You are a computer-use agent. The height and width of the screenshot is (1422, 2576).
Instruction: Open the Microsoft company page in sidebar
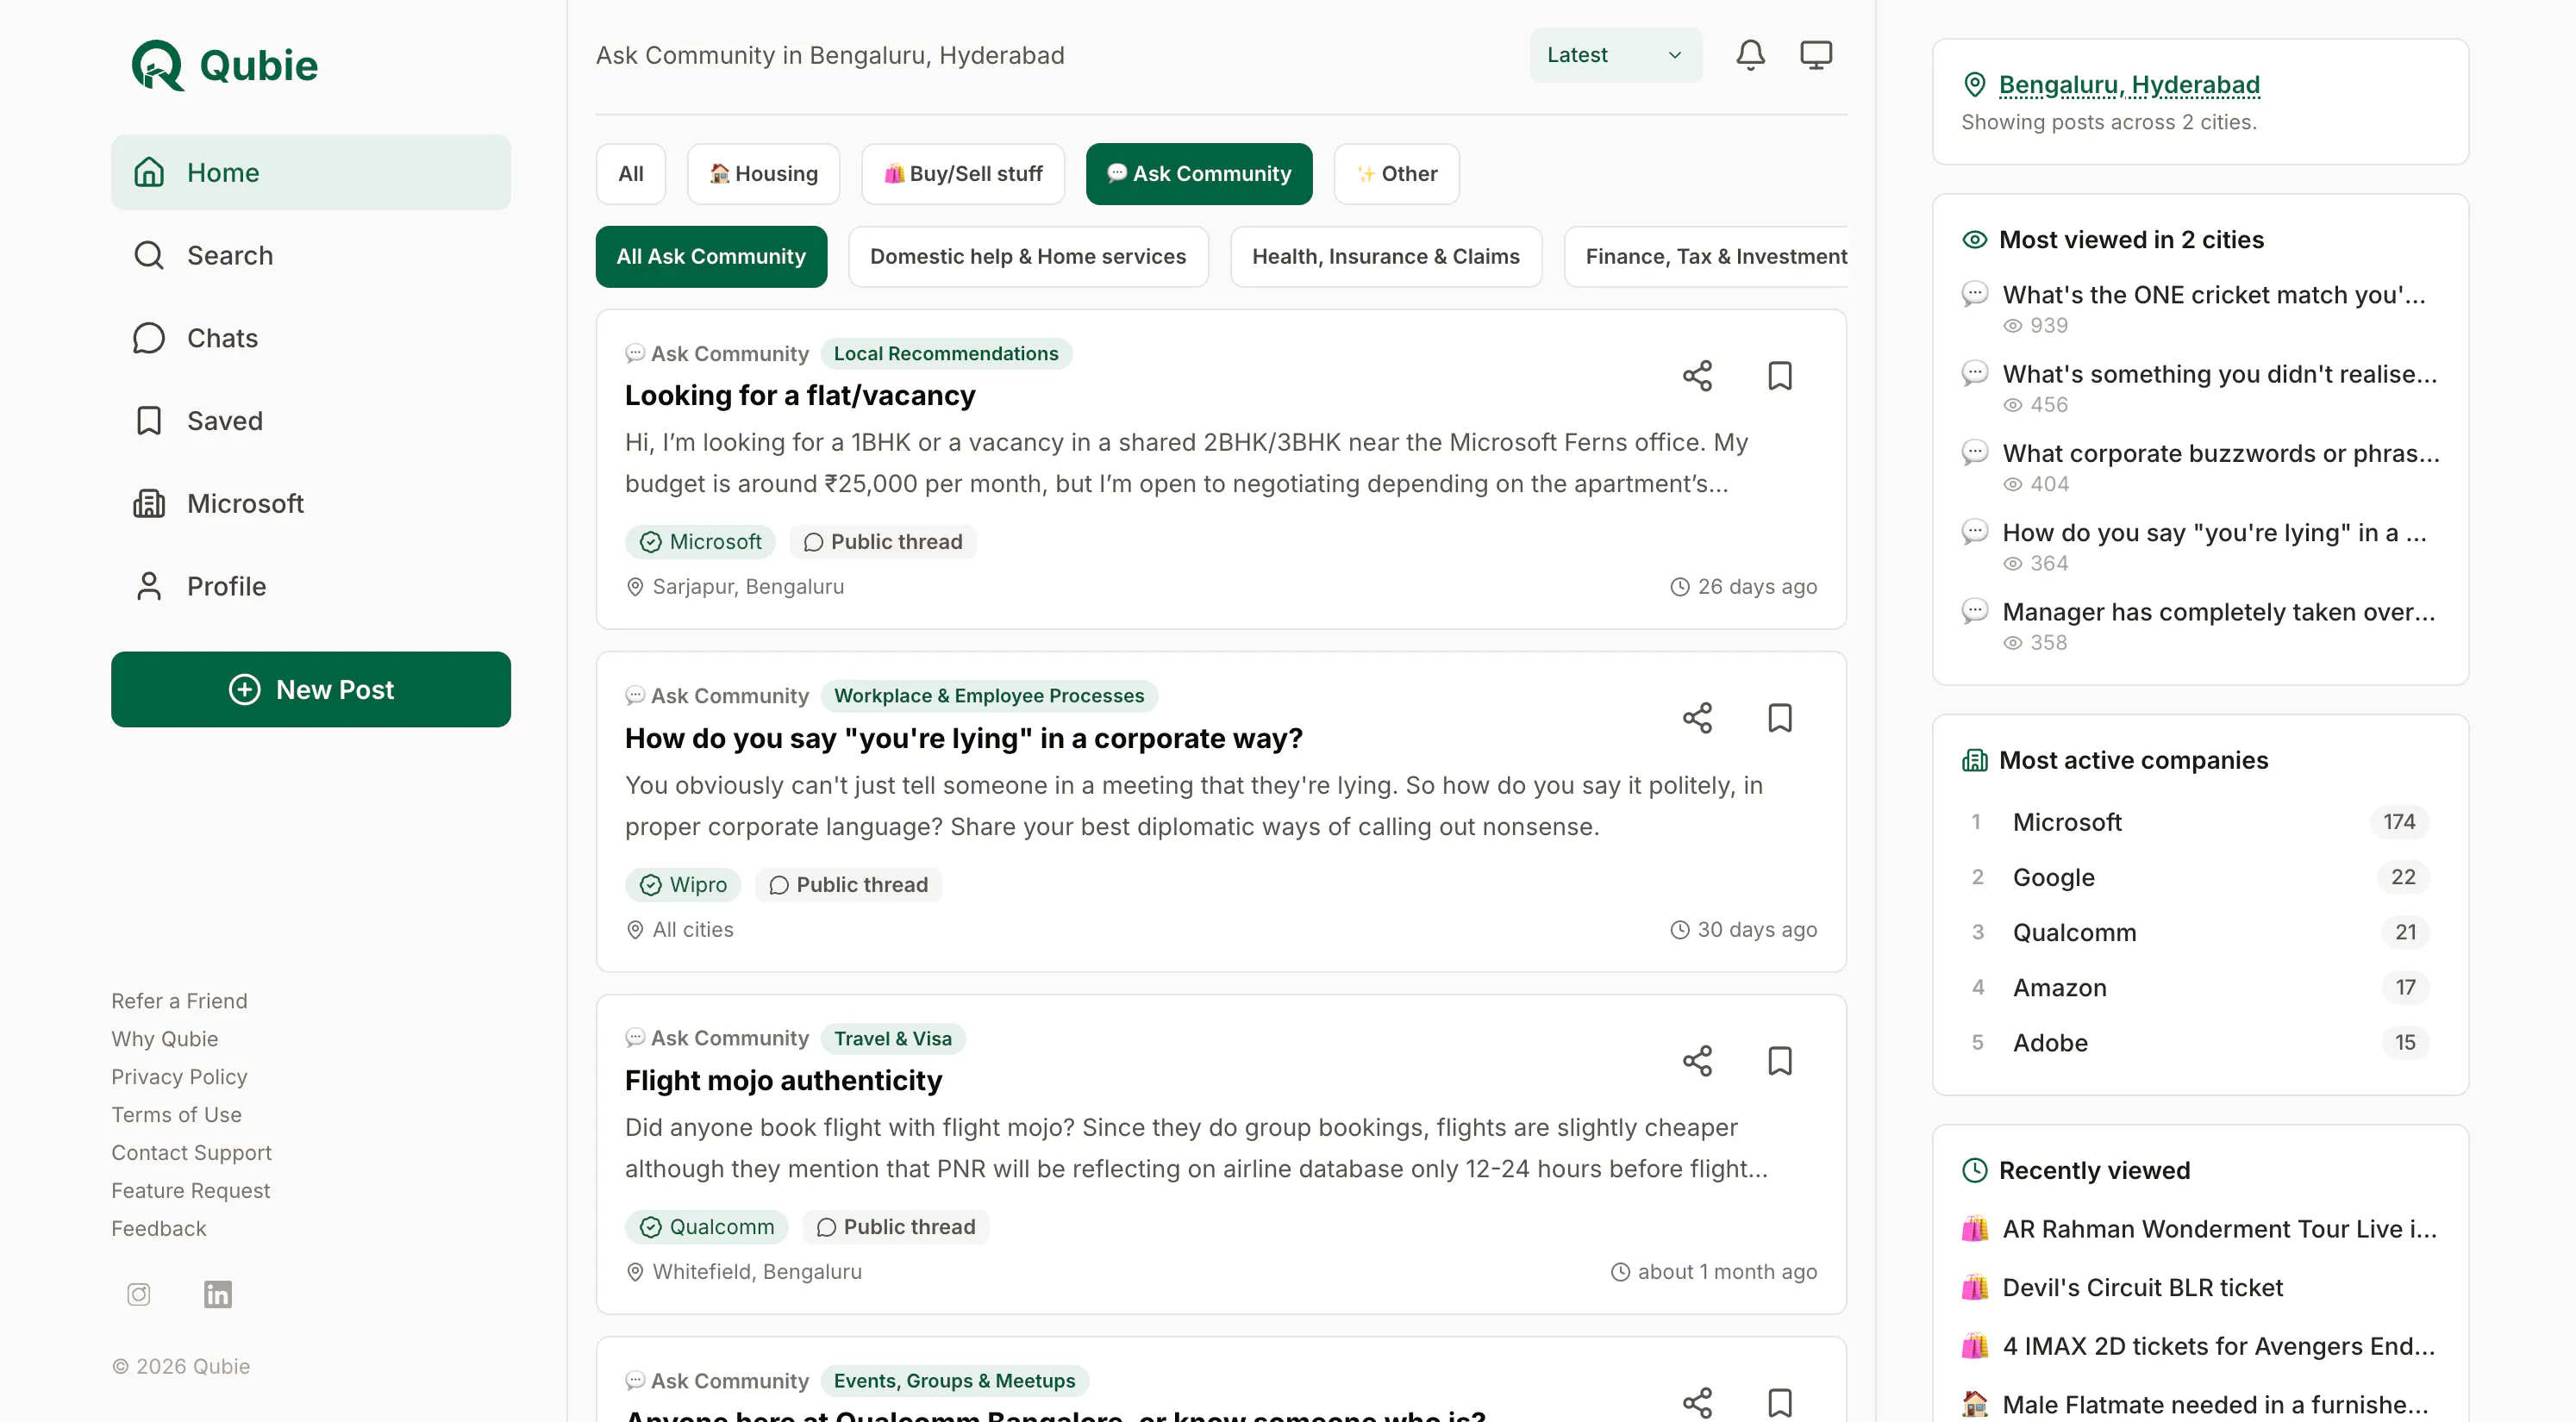tap(311, 504)
